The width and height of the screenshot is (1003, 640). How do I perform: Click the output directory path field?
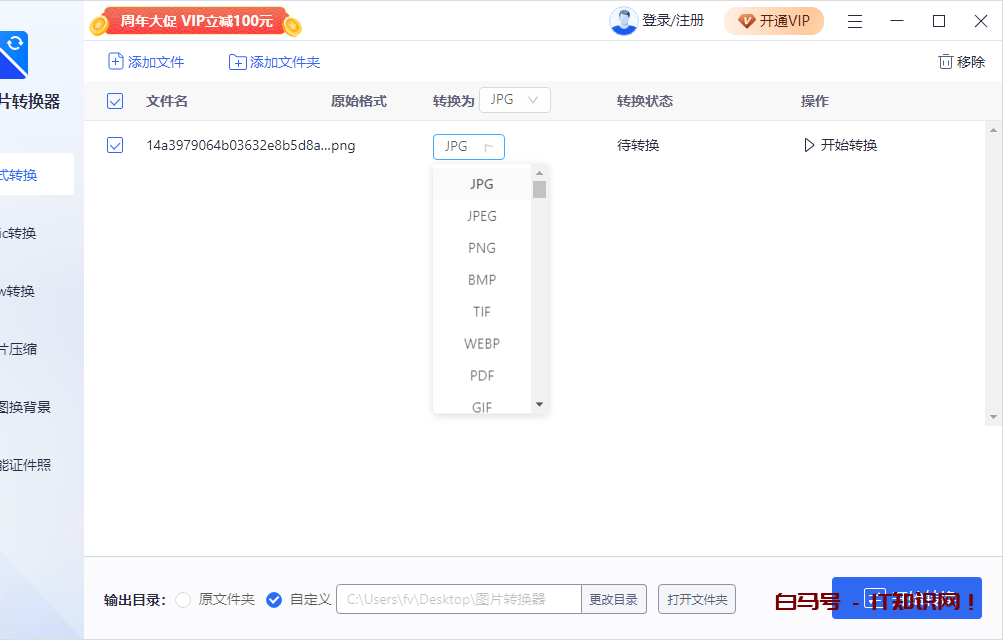[459, 600]
